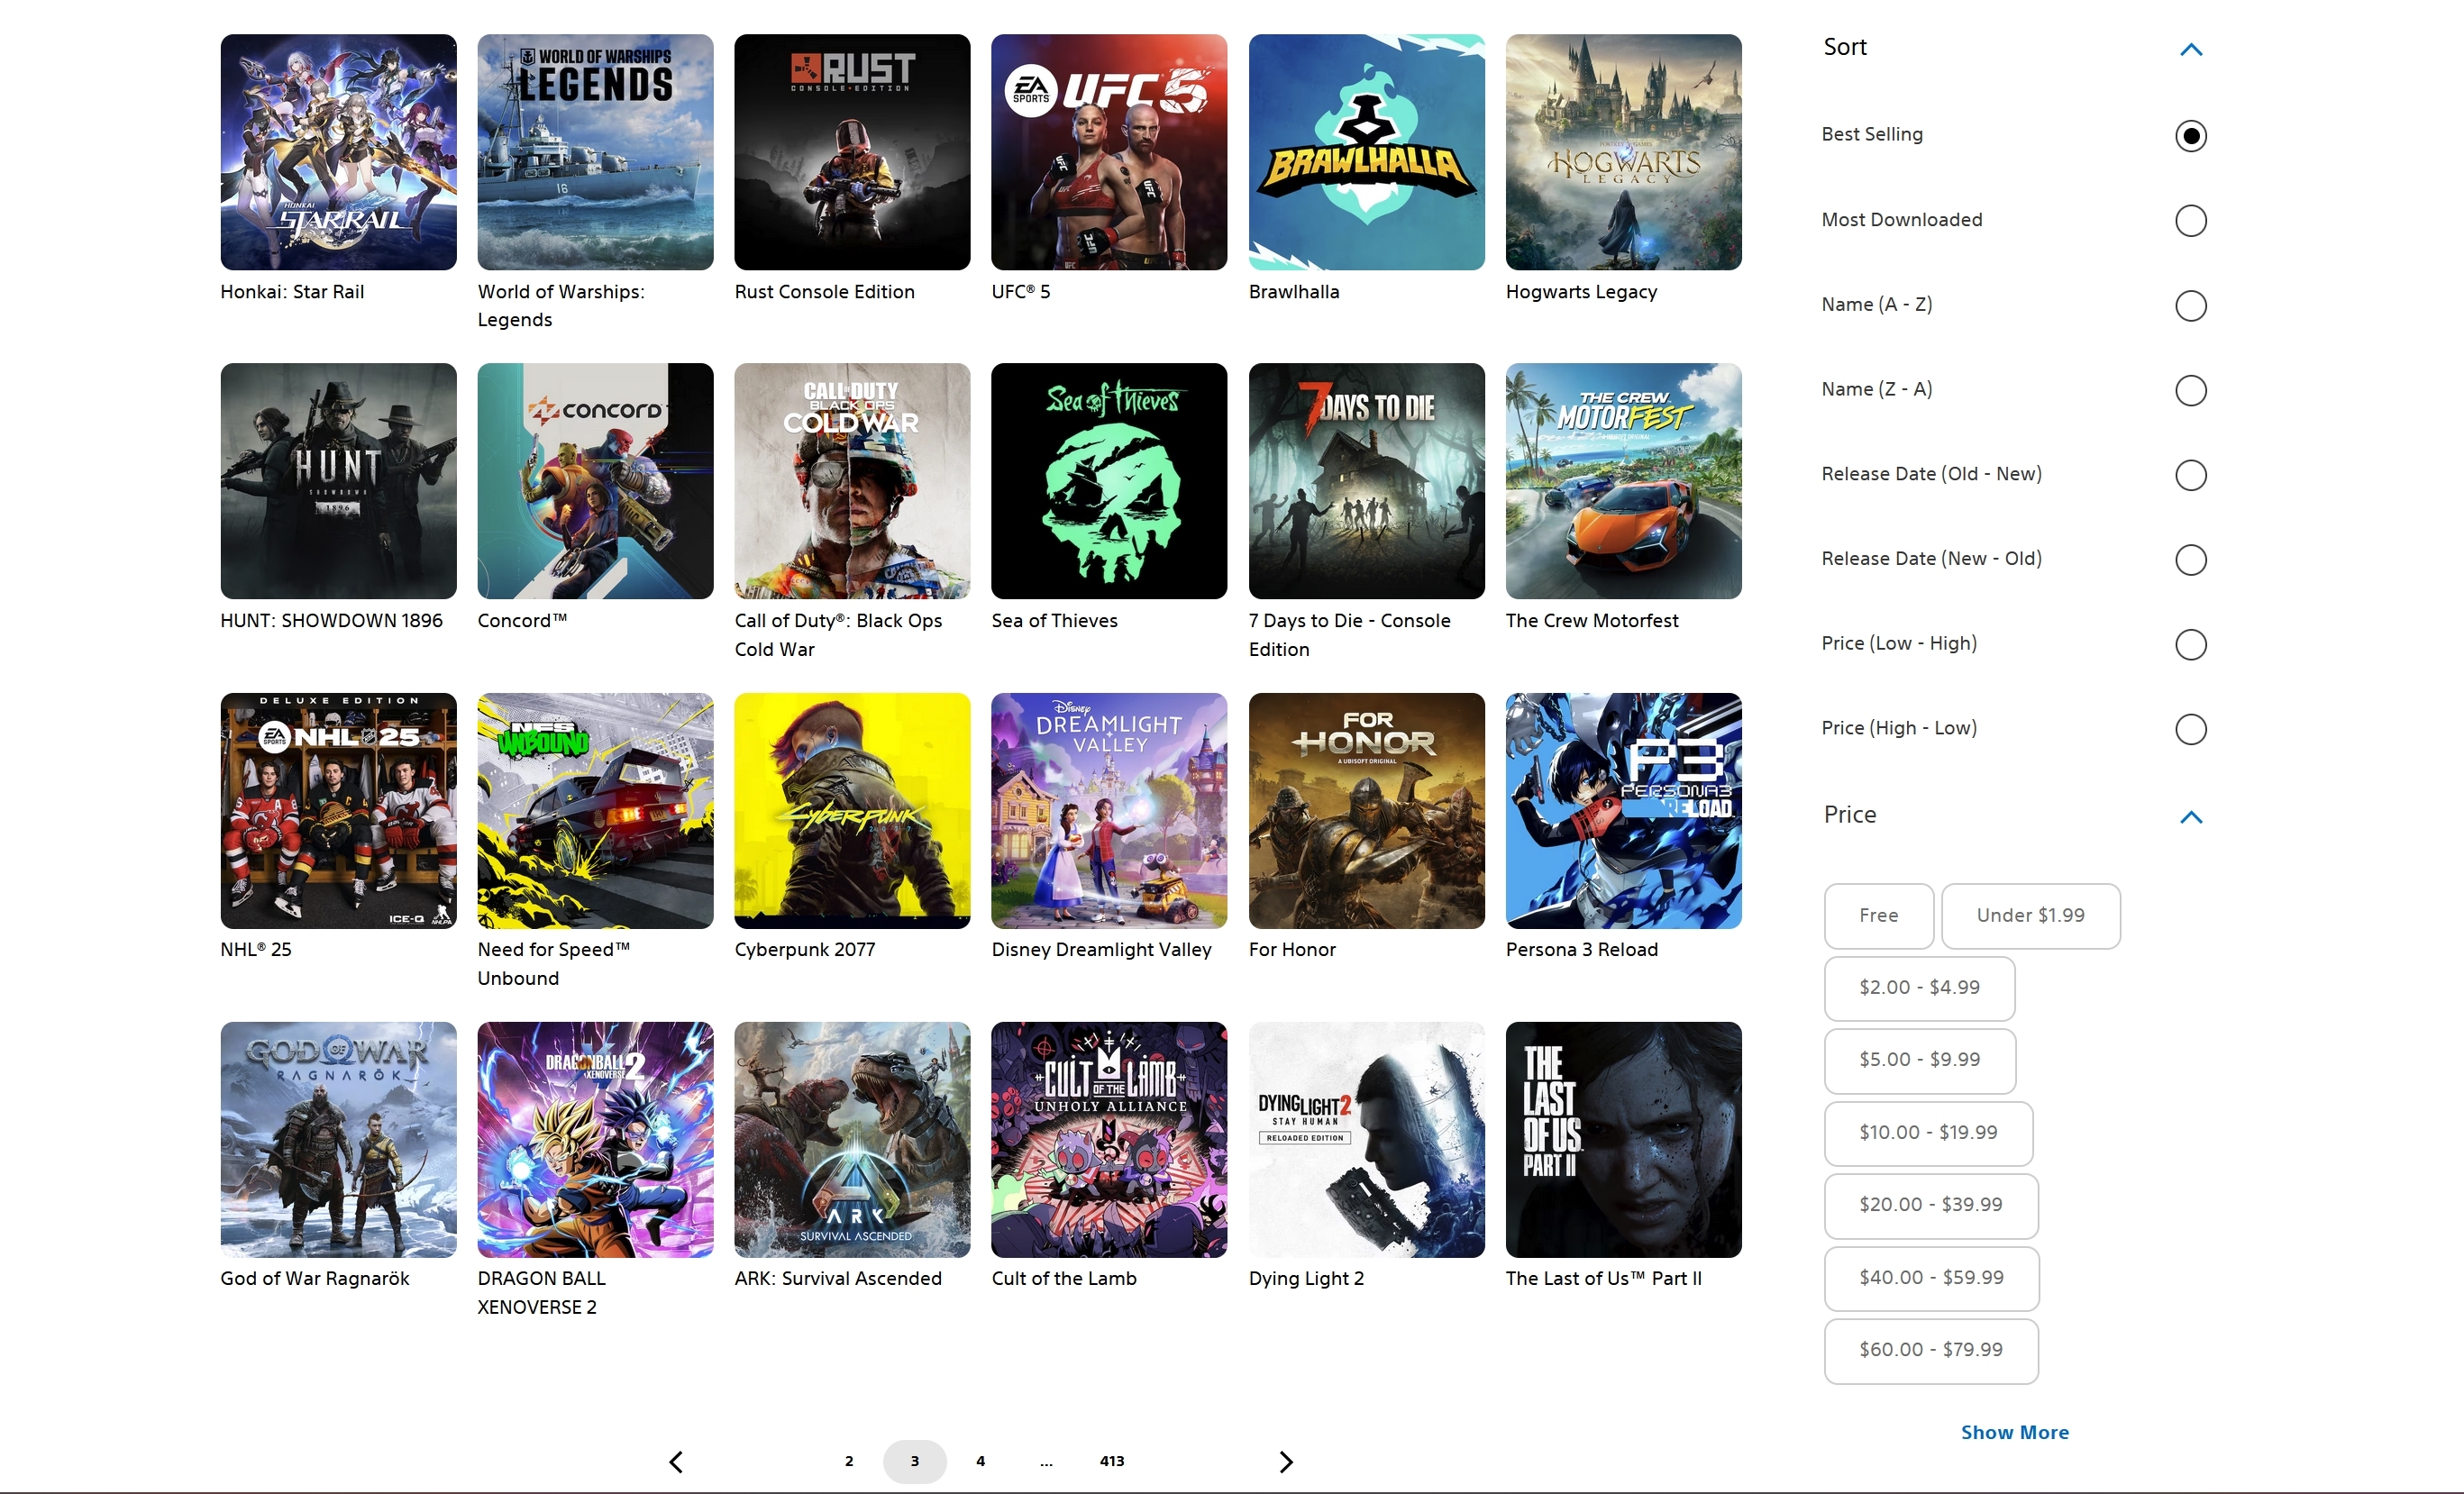This screenshot has width=2464, height=1494.
Task: Show More price filter options
Action: [x=2014, y=1432]
